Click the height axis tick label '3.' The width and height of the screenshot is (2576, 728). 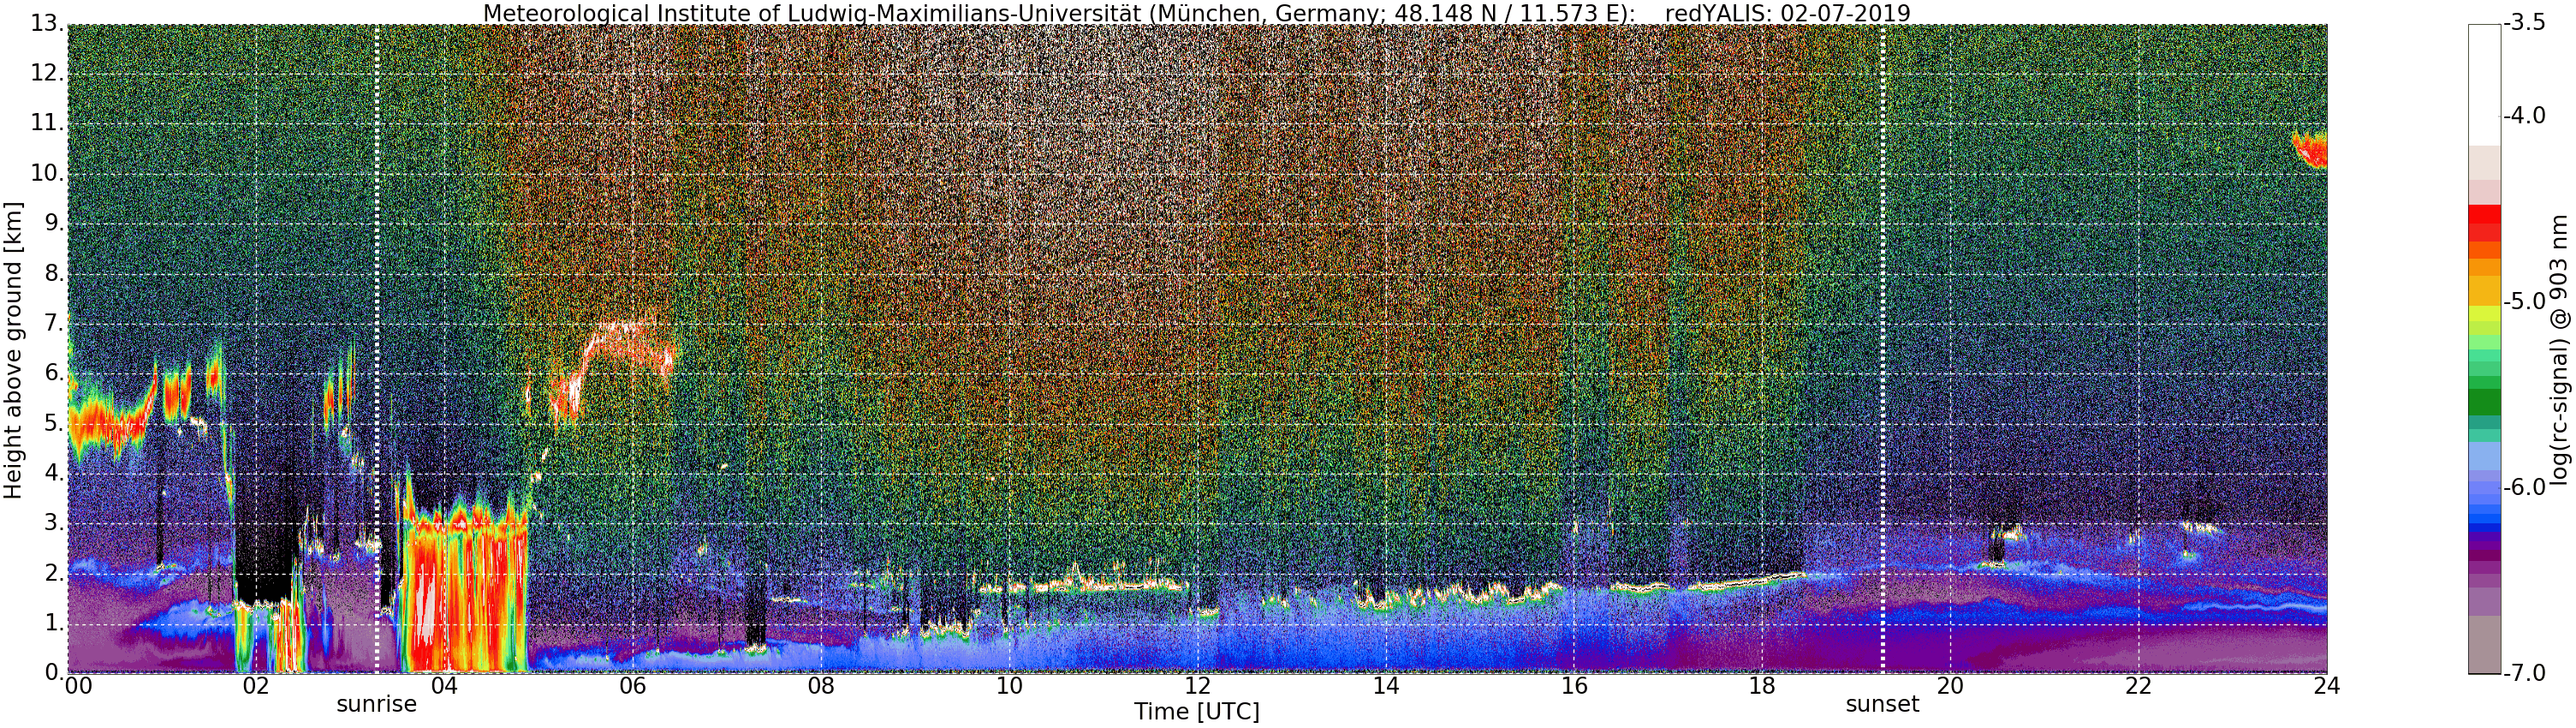(x=53, y=523)
